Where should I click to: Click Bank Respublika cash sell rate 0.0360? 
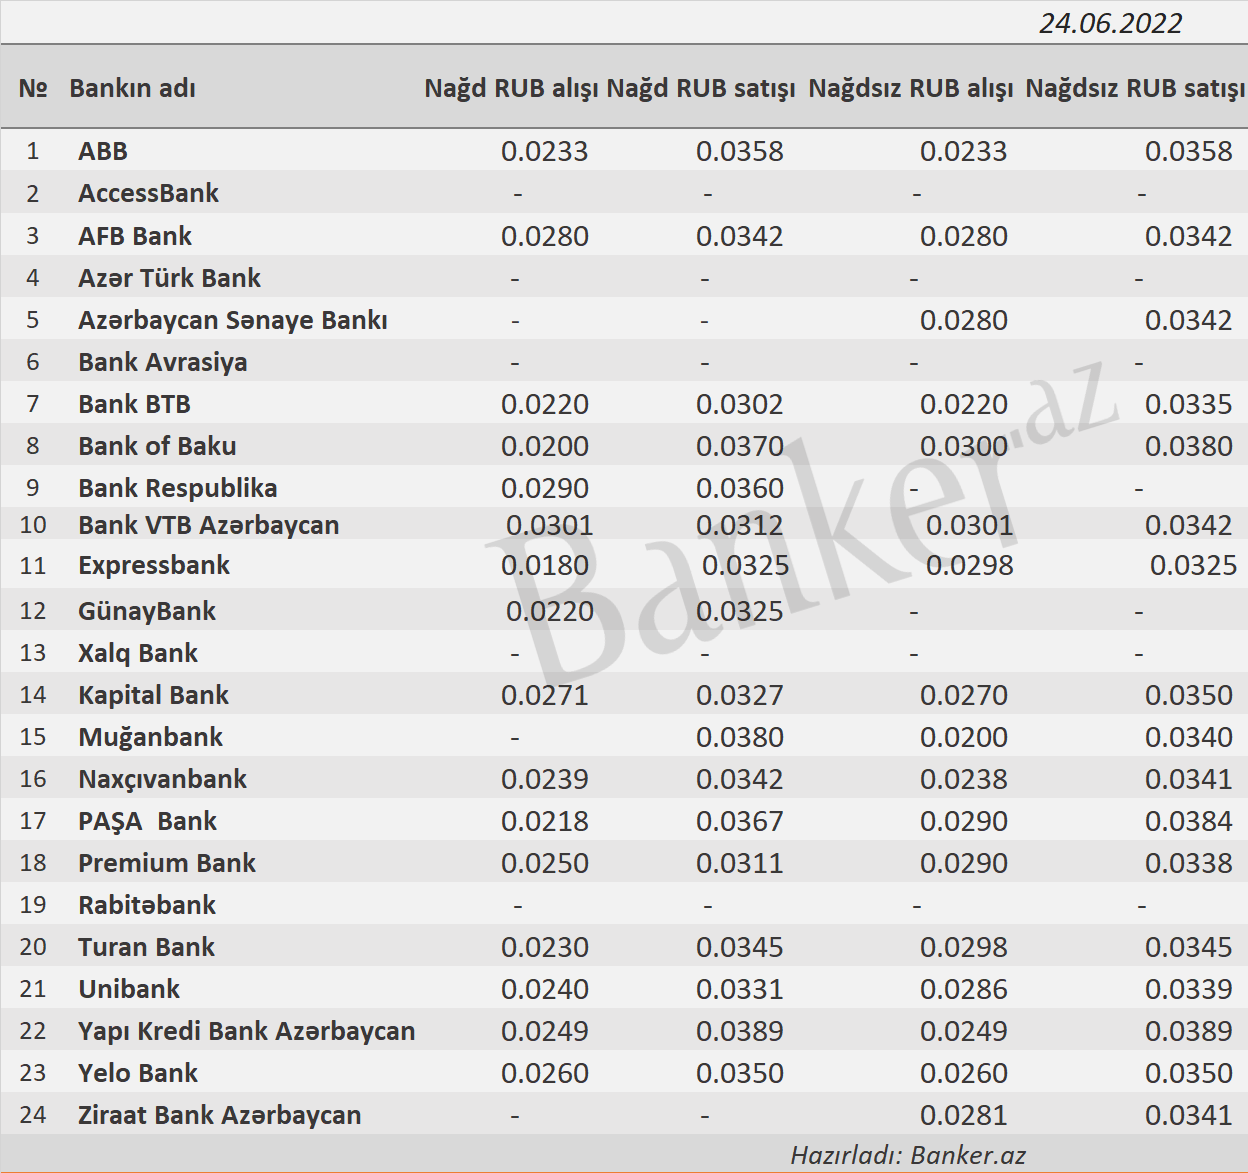[x=740, y=488]
